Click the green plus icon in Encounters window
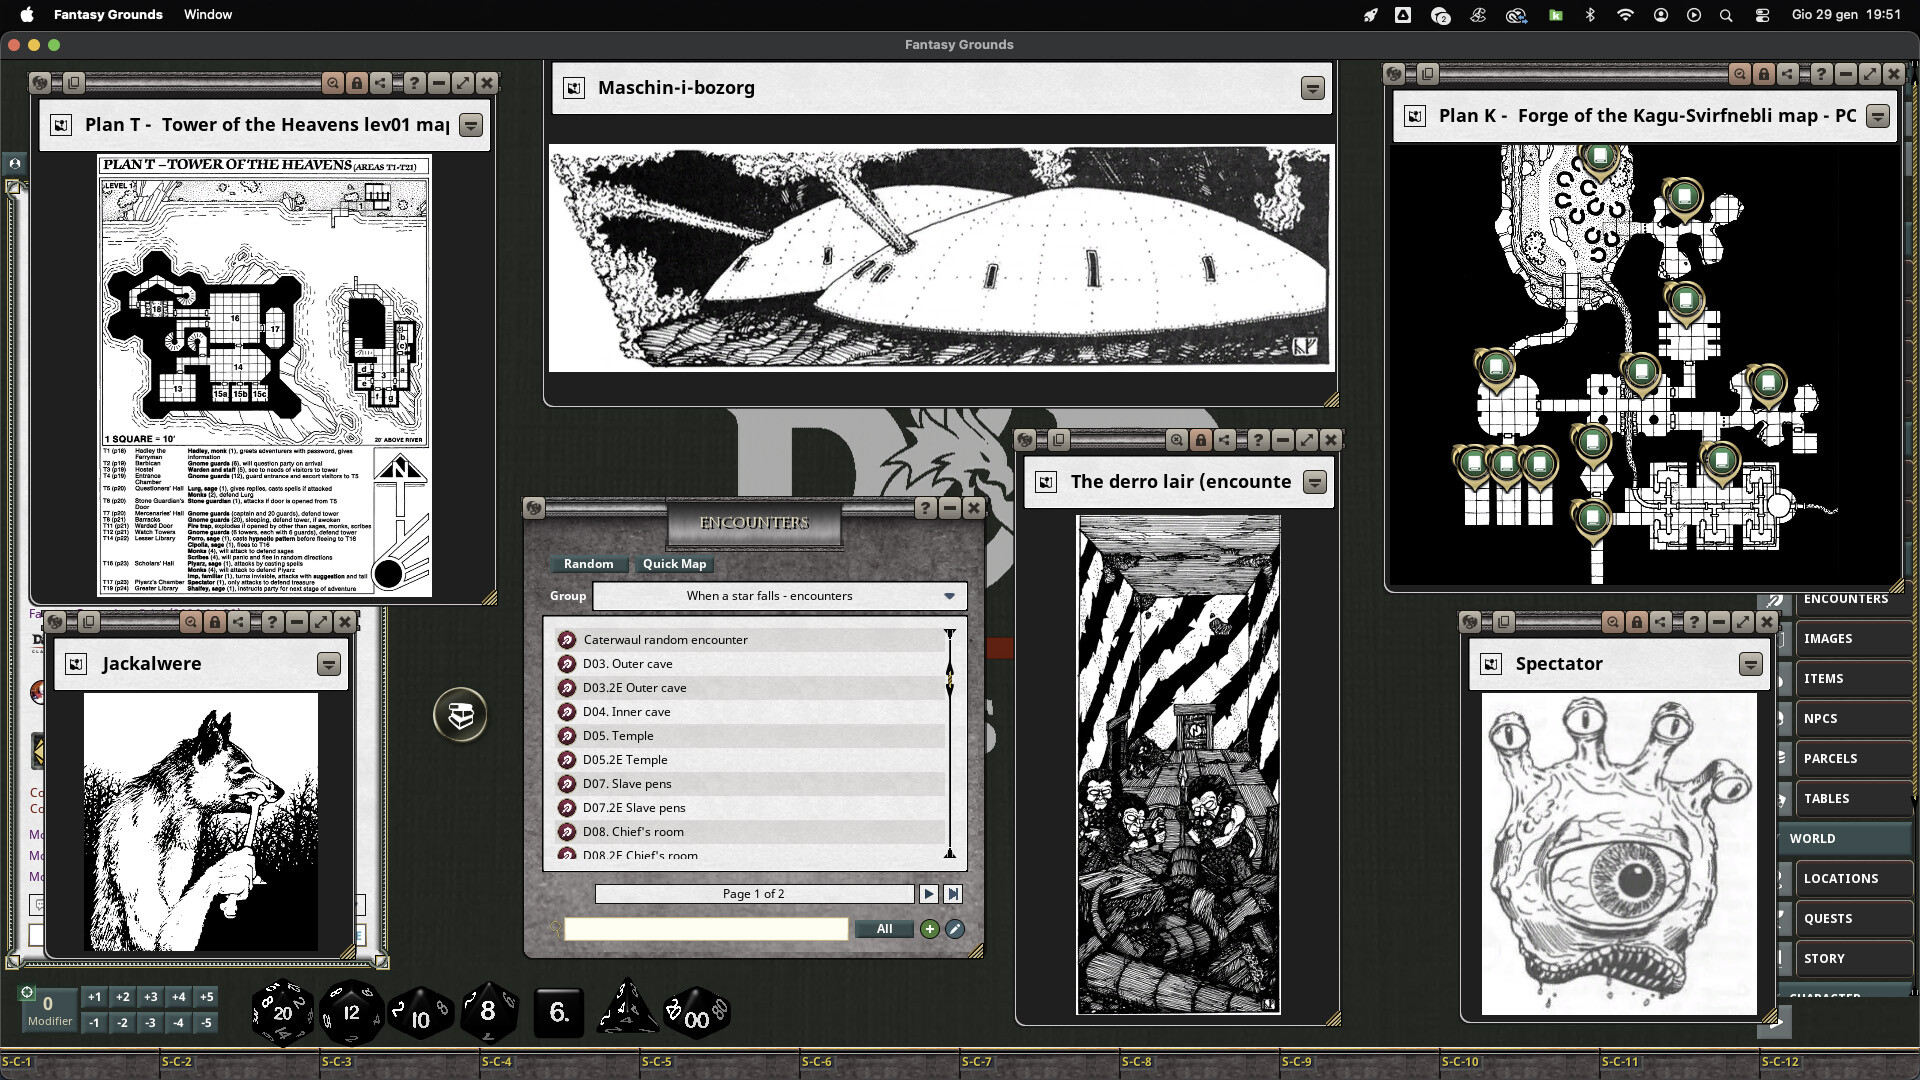Screen dimensions: 1920x1080 click(x=930, y=929)
